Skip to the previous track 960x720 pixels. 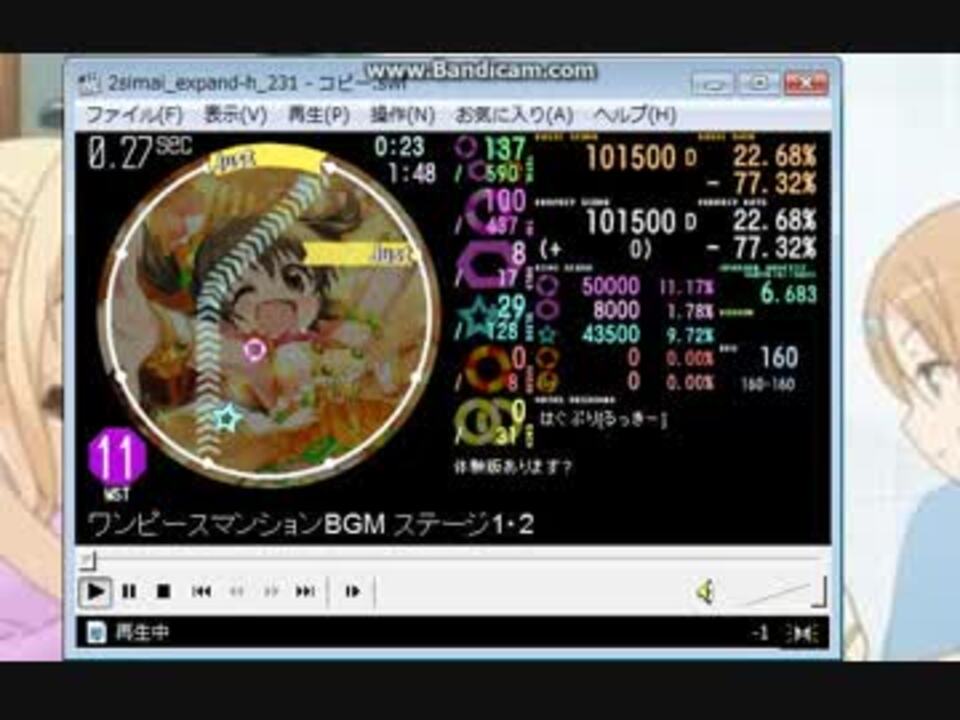201,591
